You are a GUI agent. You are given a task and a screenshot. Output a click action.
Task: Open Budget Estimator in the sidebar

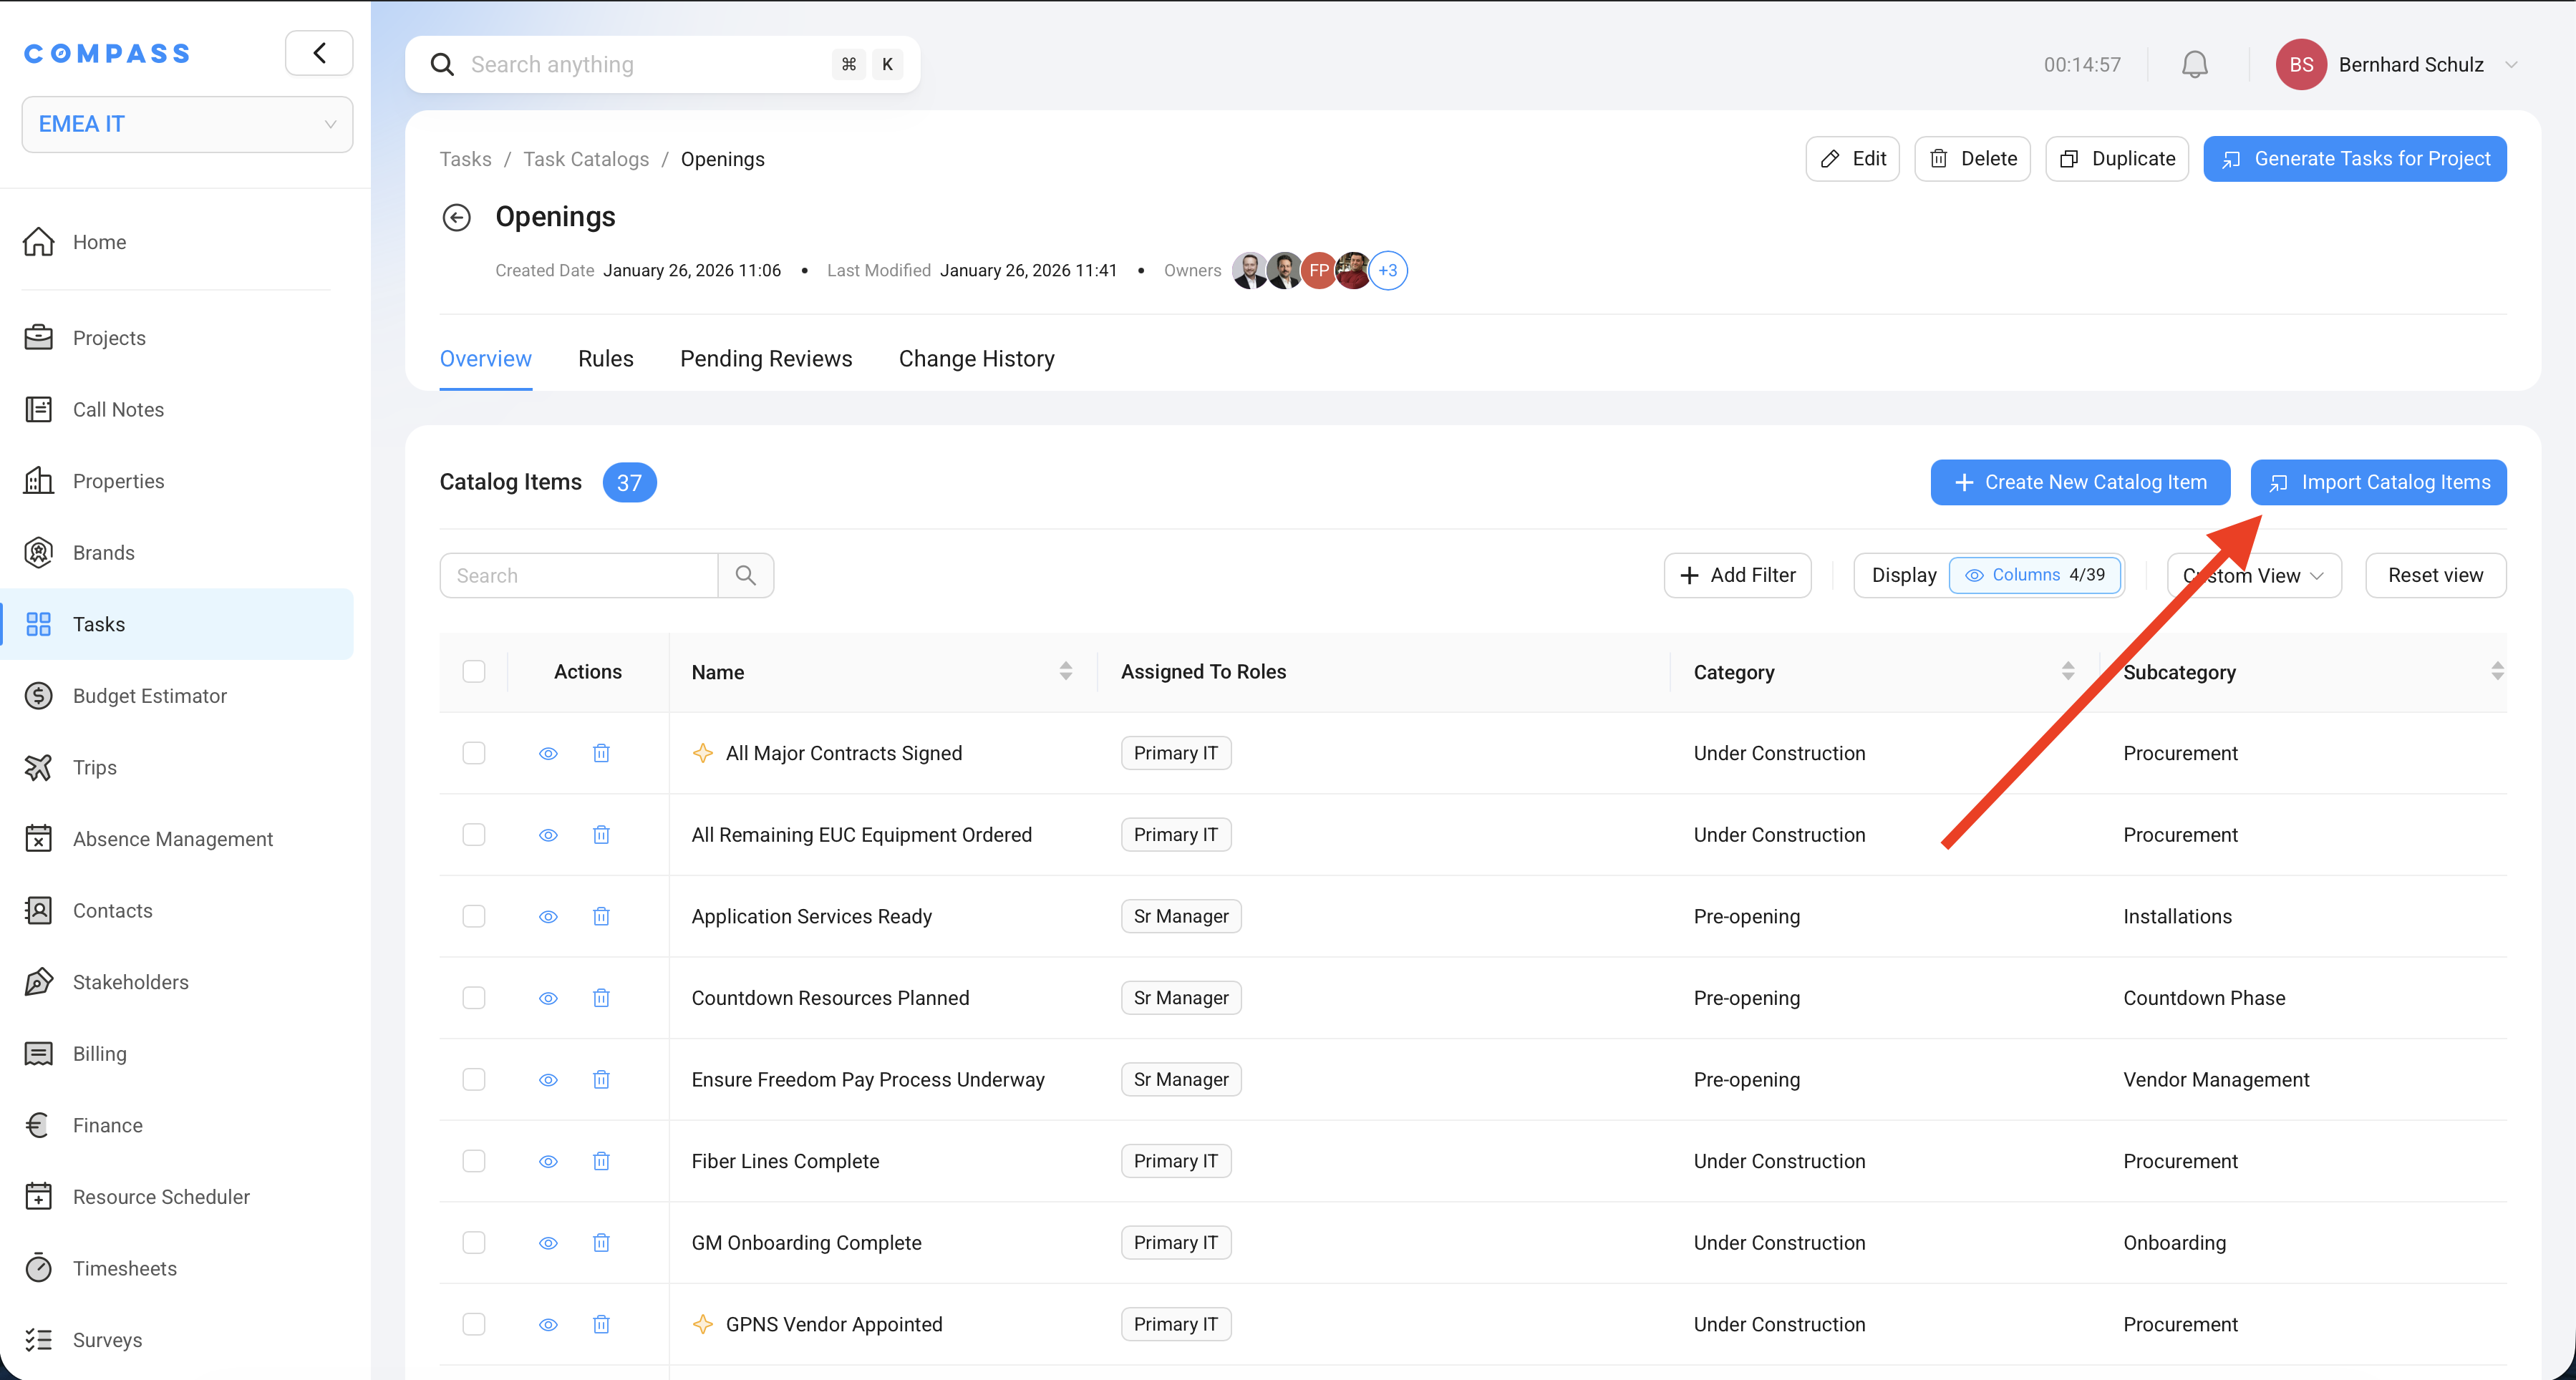coord(177,696)
